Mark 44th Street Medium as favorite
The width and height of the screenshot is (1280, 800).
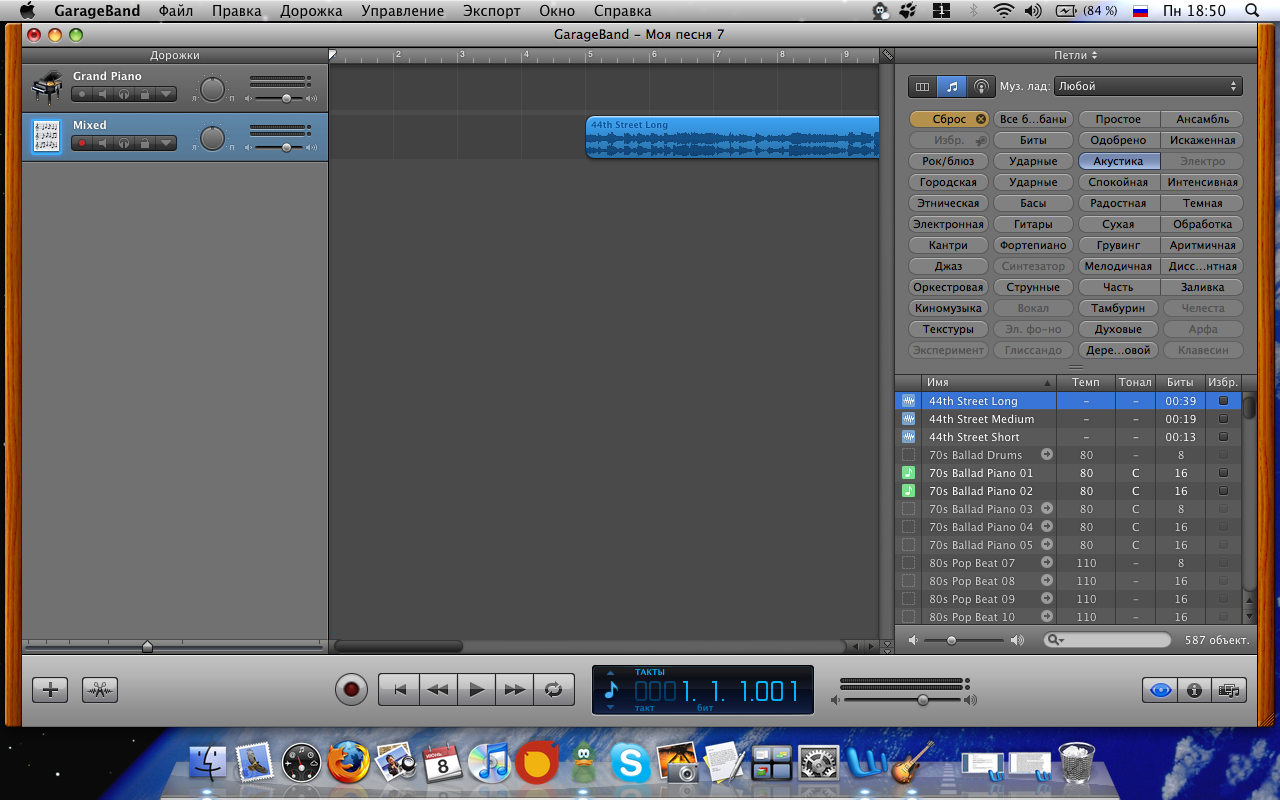point(1222,419)
